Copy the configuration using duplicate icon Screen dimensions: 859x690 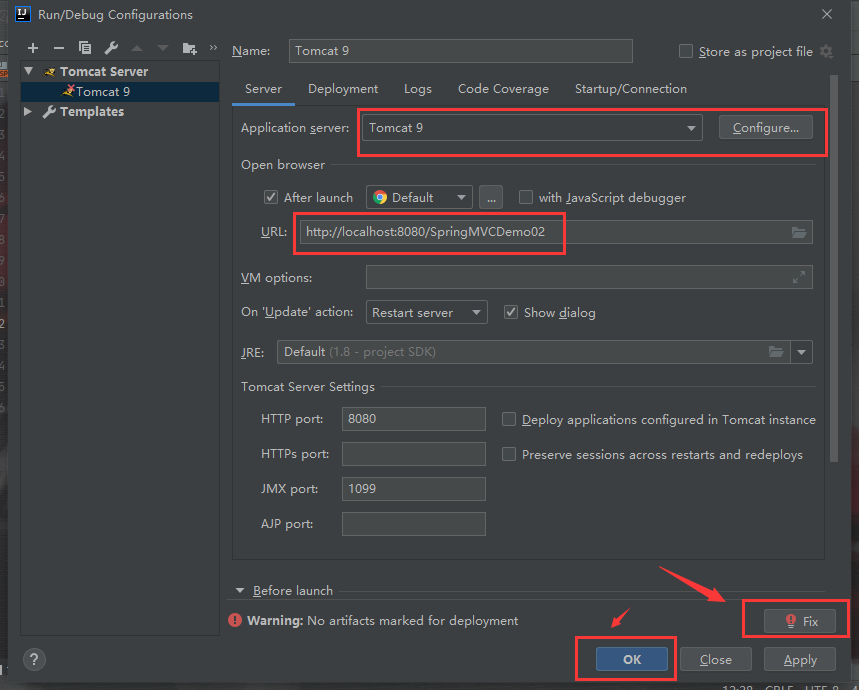point(85,48)
